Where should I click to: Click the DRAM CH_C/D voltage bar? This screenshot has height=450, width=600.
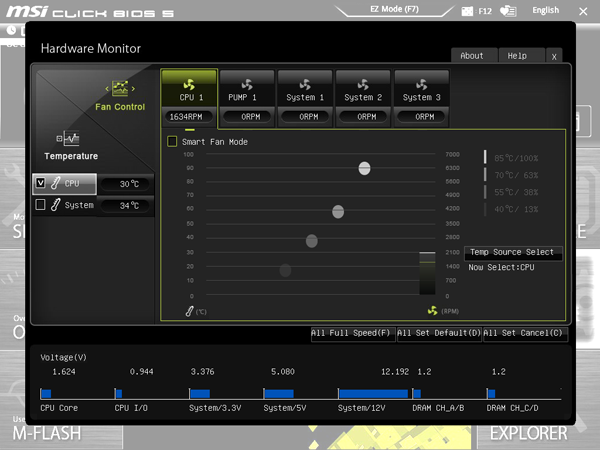tap(491, 393)
